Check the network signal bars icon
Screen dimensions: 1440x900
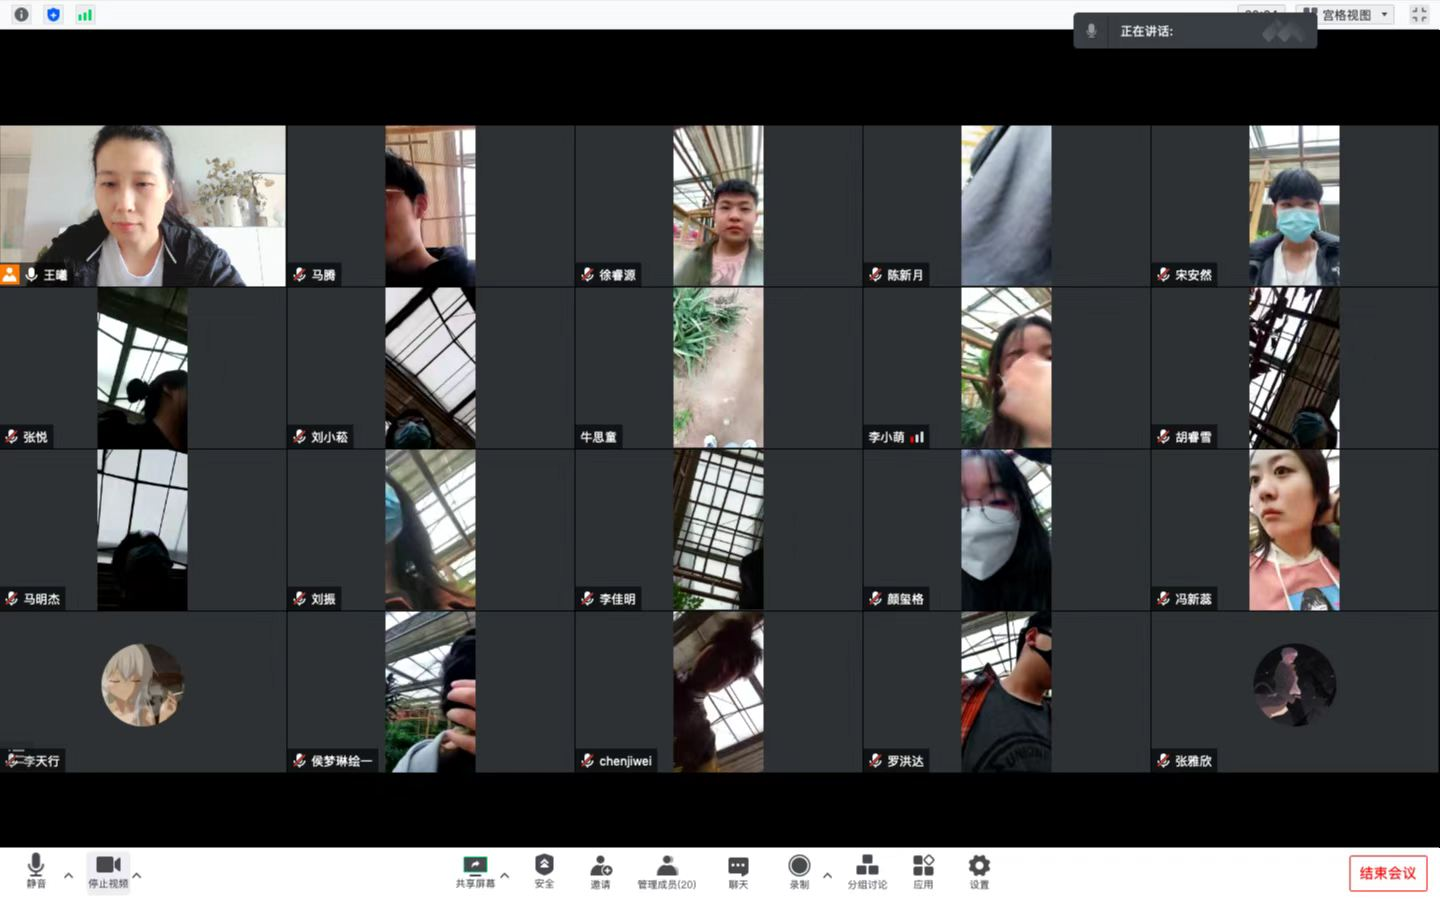85,14
